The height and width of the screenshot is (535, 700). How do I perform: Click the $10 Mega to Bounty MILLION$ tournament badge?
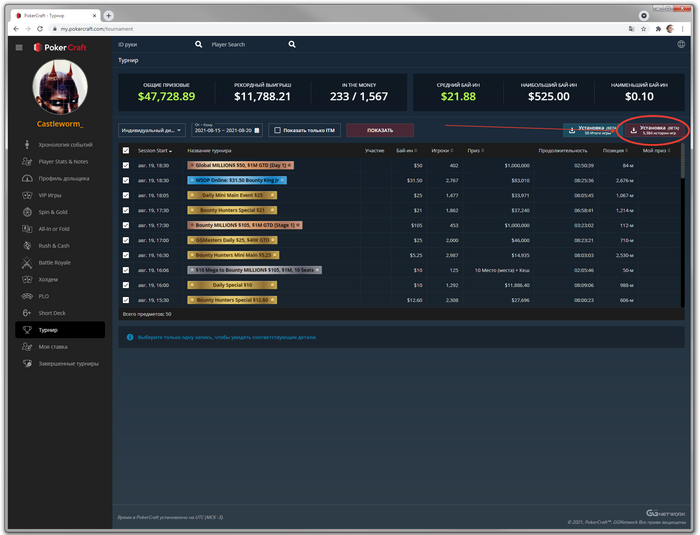pyautogui.click(x=254, y=270)
